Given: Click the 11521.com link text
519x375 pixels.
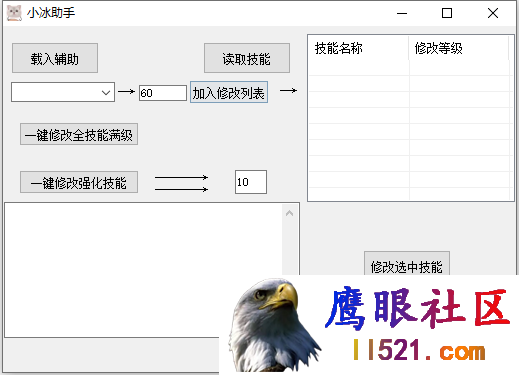Looking at the screenshot, I should pyautogui.click(x=419, y=350).
